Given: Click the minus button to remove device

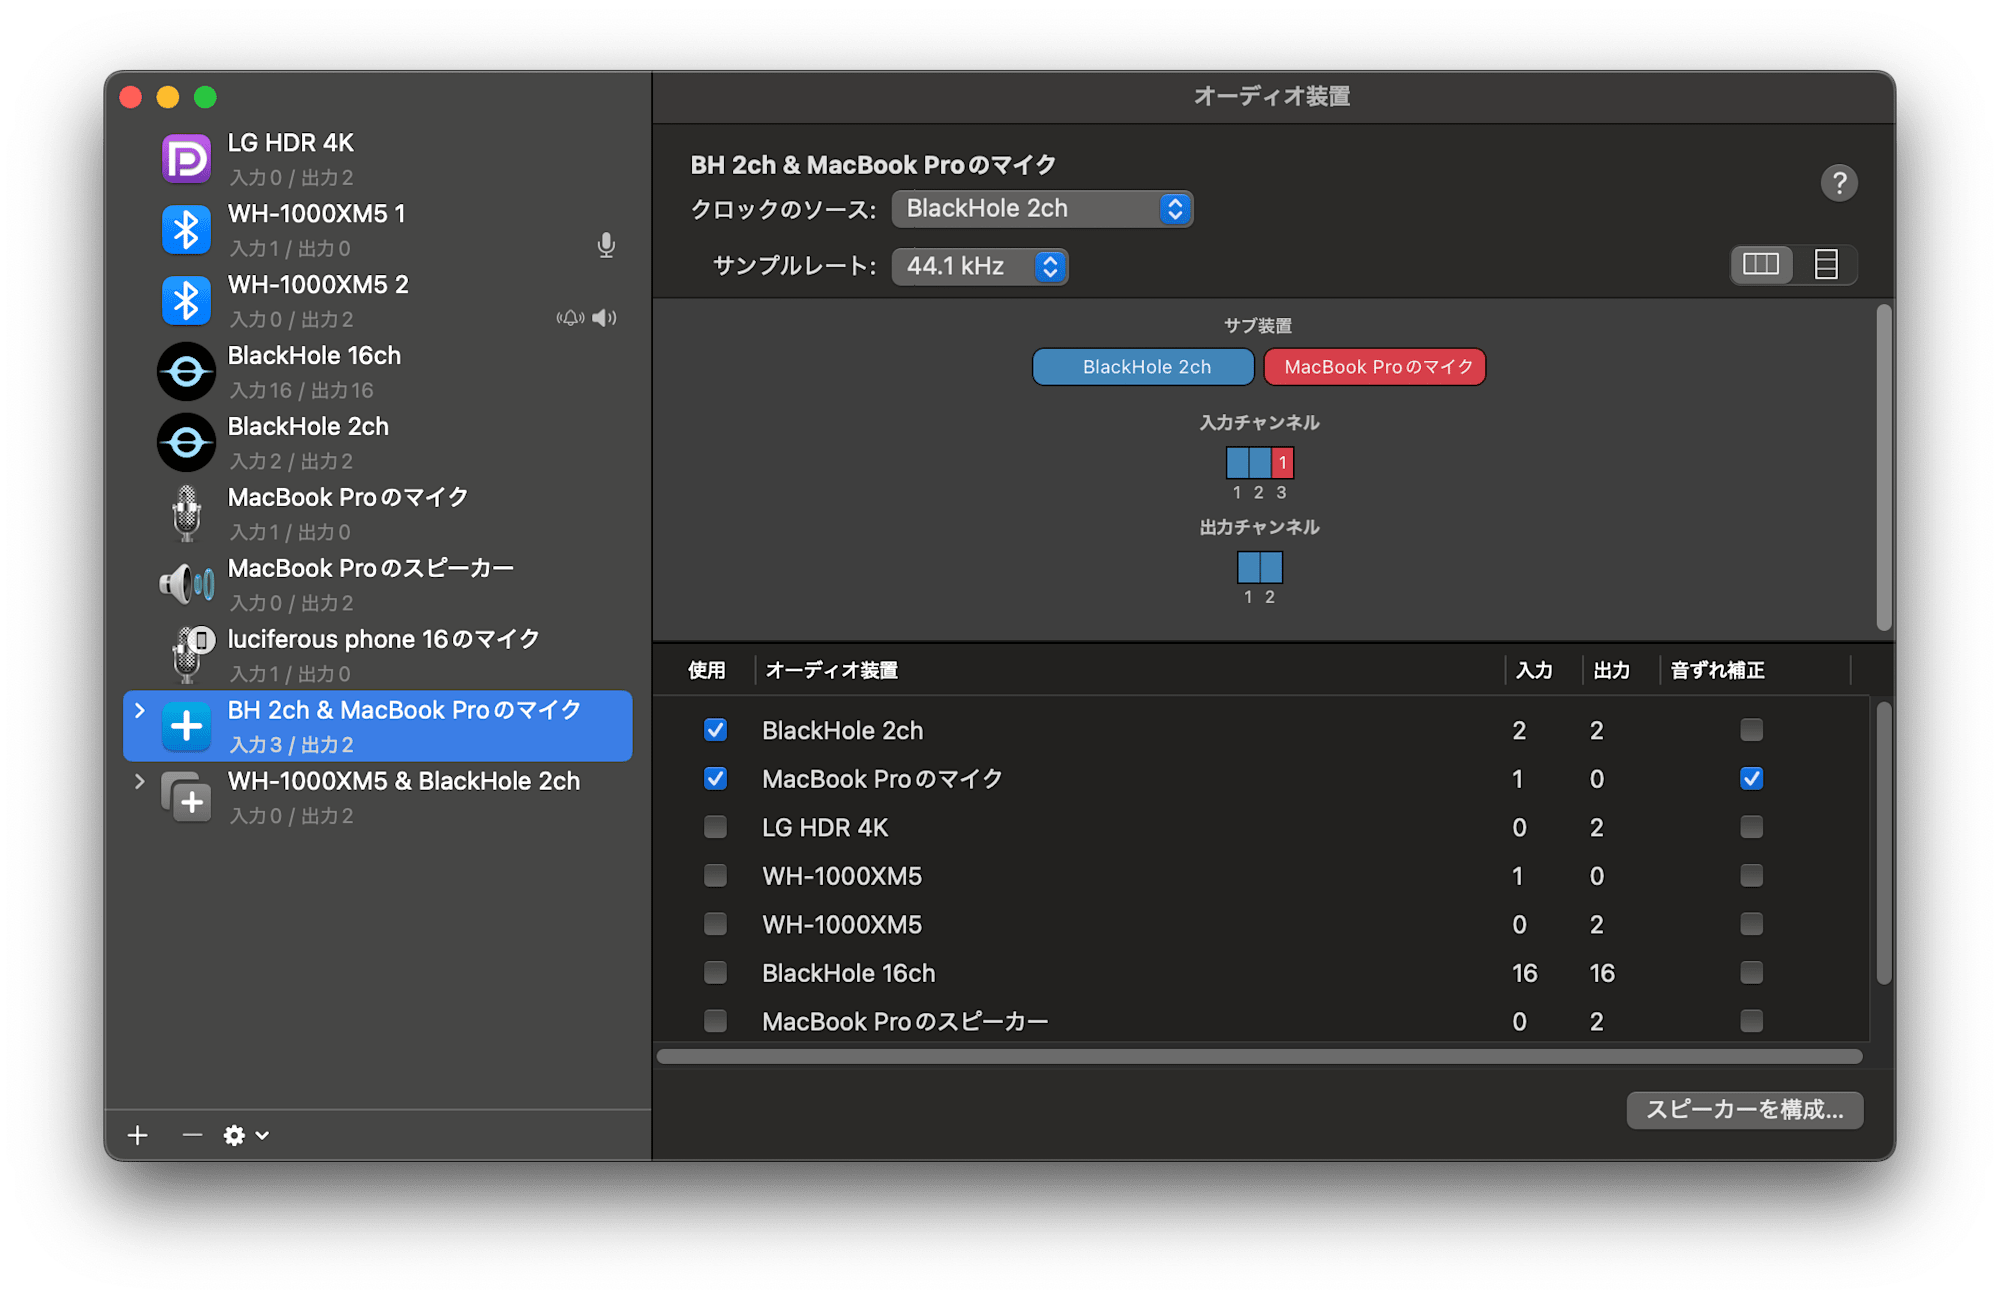Looking at the screenshot, I should (x=192, y=1135).
